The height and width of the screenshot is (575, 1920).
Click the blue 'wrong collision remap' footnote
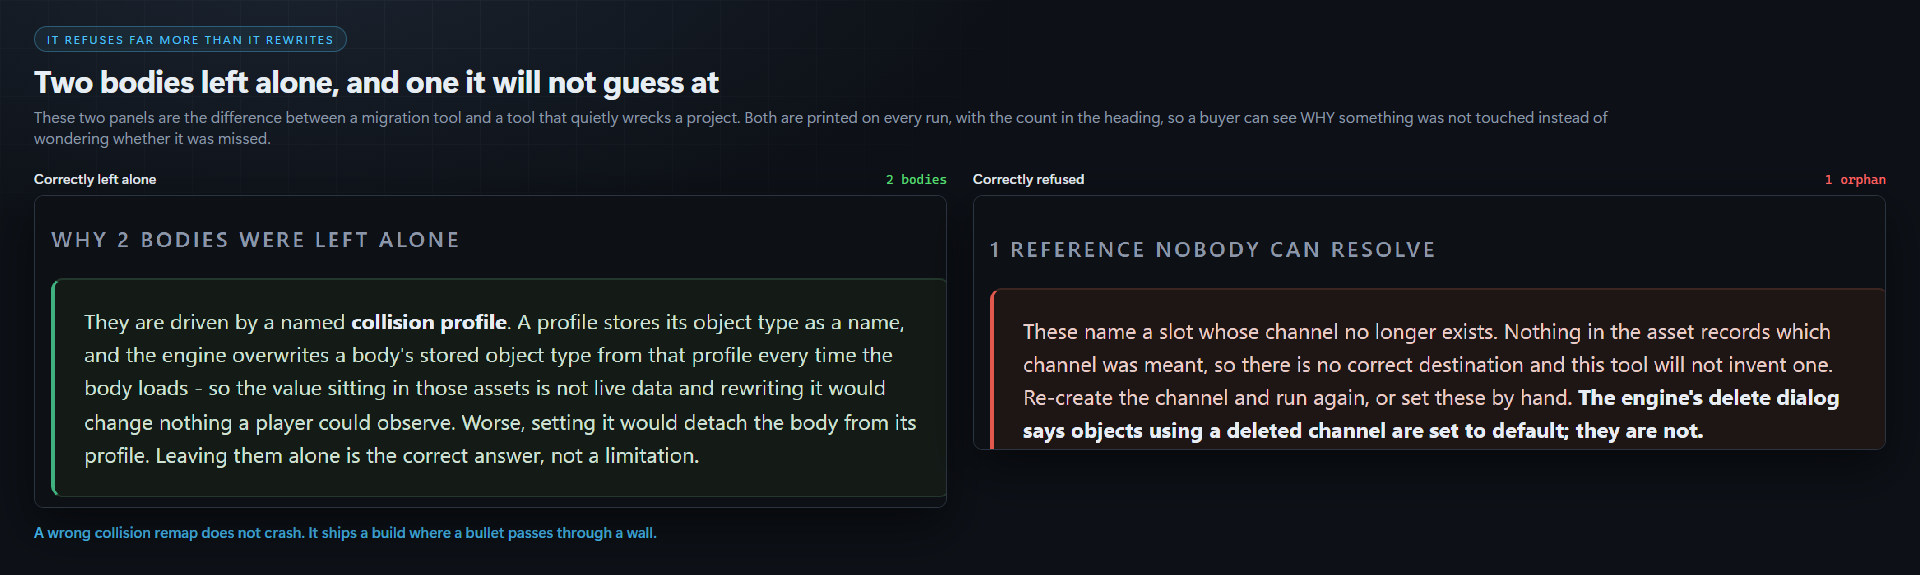click(x=345, y=533)
